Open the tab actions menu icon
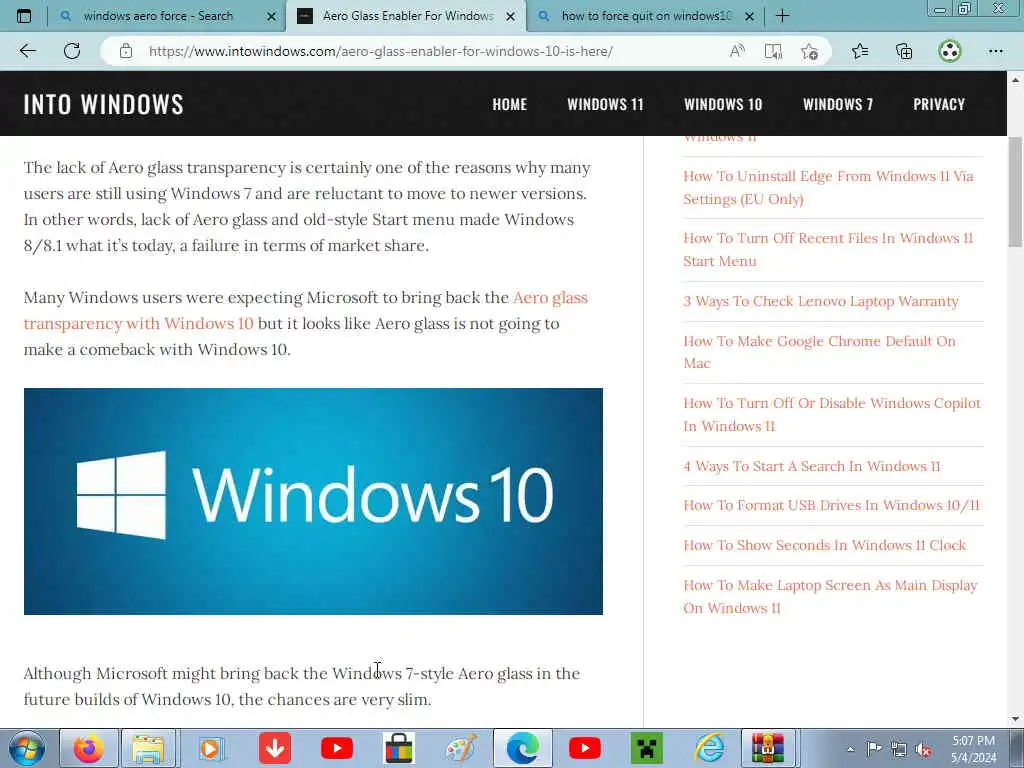The height and width of the screenshot is (768, 1024). click(24, 16)
